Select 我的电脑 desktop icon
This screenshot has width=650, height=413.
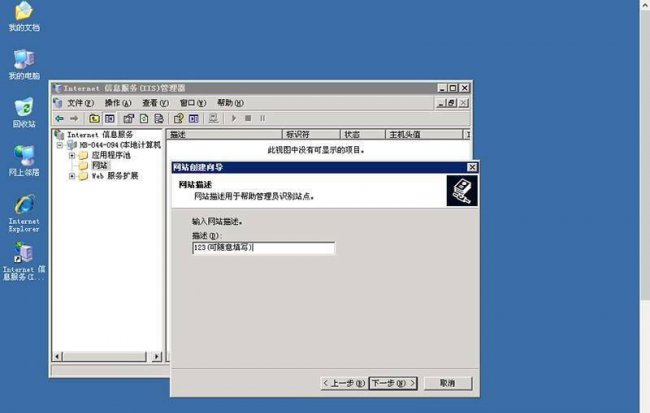[x=24, y=64]
